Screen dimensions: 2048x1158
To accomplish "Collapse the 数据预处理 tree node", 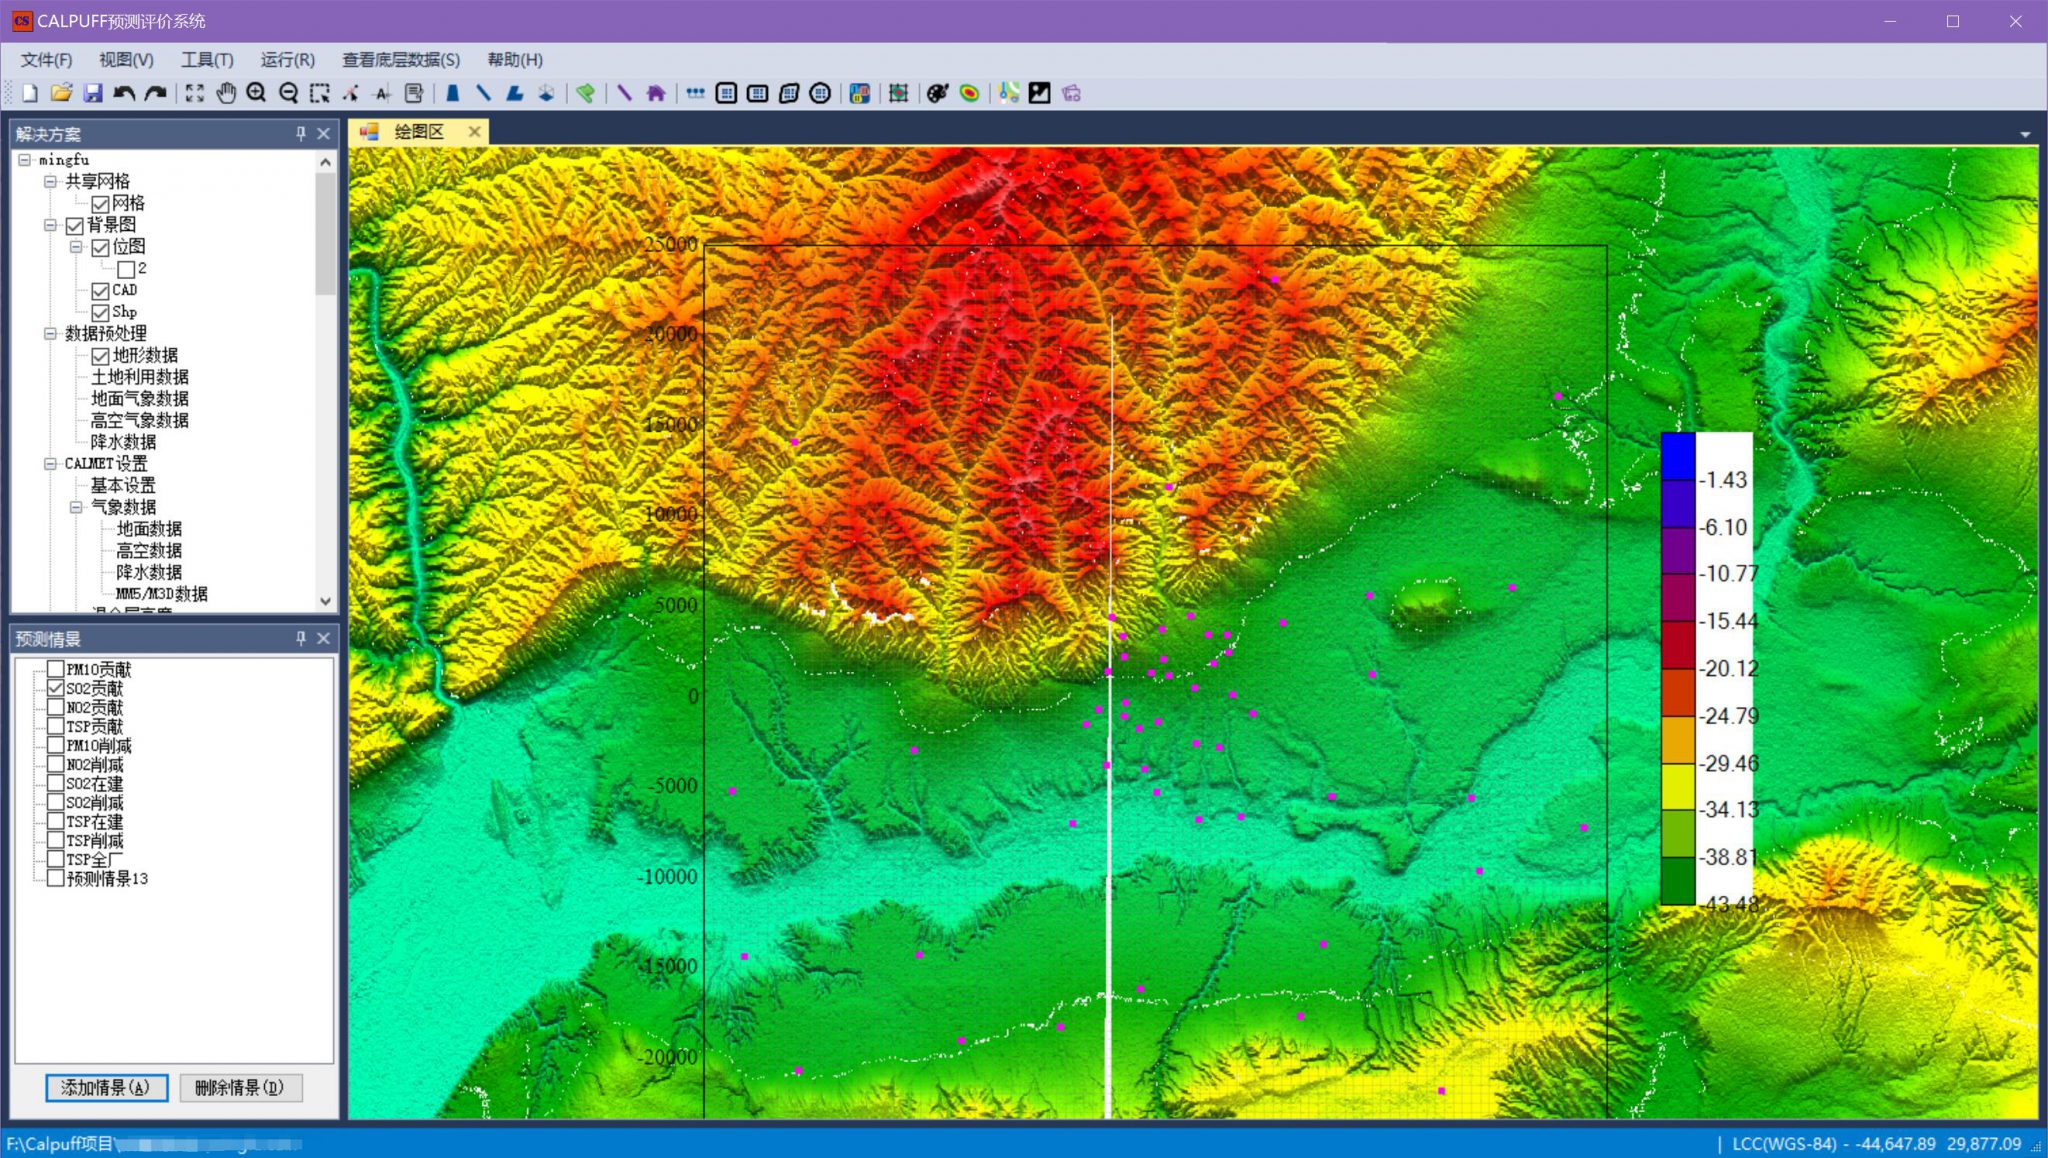I will 50,334.
